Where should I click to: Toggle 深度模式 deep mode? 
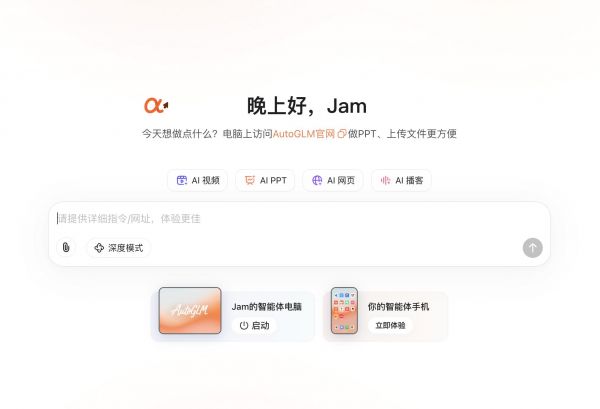(x=119, y=248)
